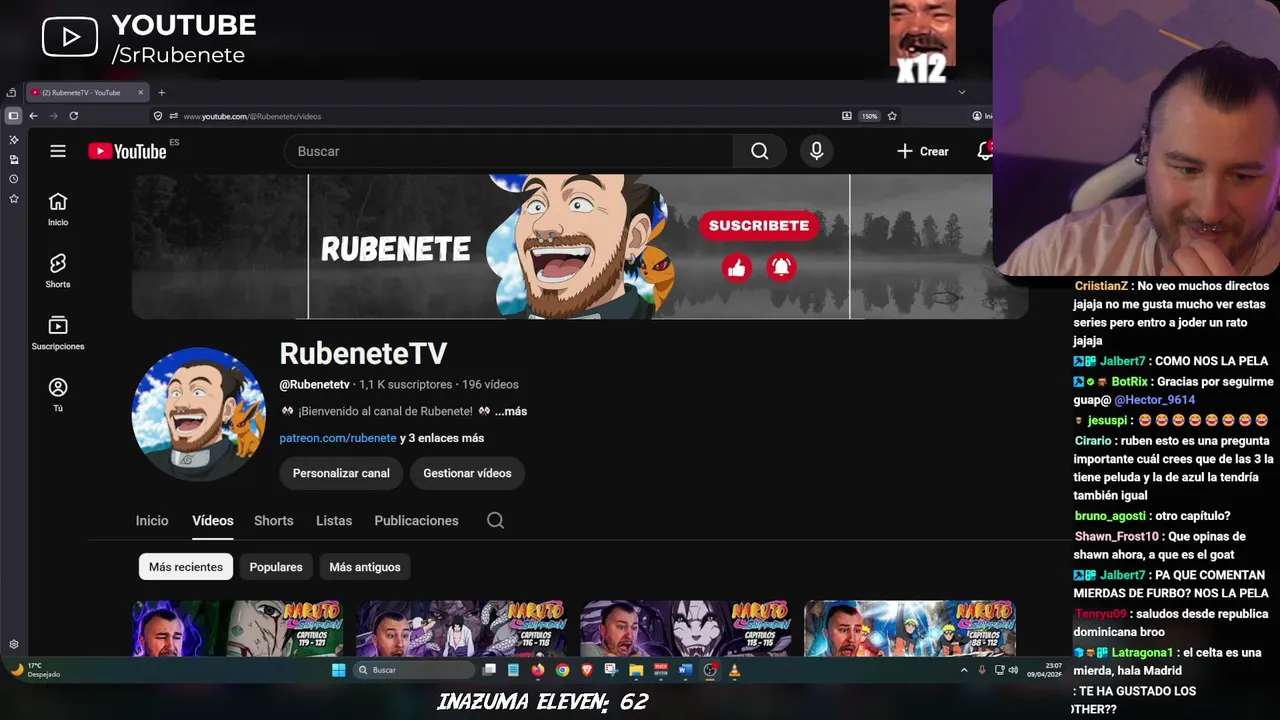Switch to the Shorts channel tab
This screenshot has height=720, width=1280.
pos(274,520)
